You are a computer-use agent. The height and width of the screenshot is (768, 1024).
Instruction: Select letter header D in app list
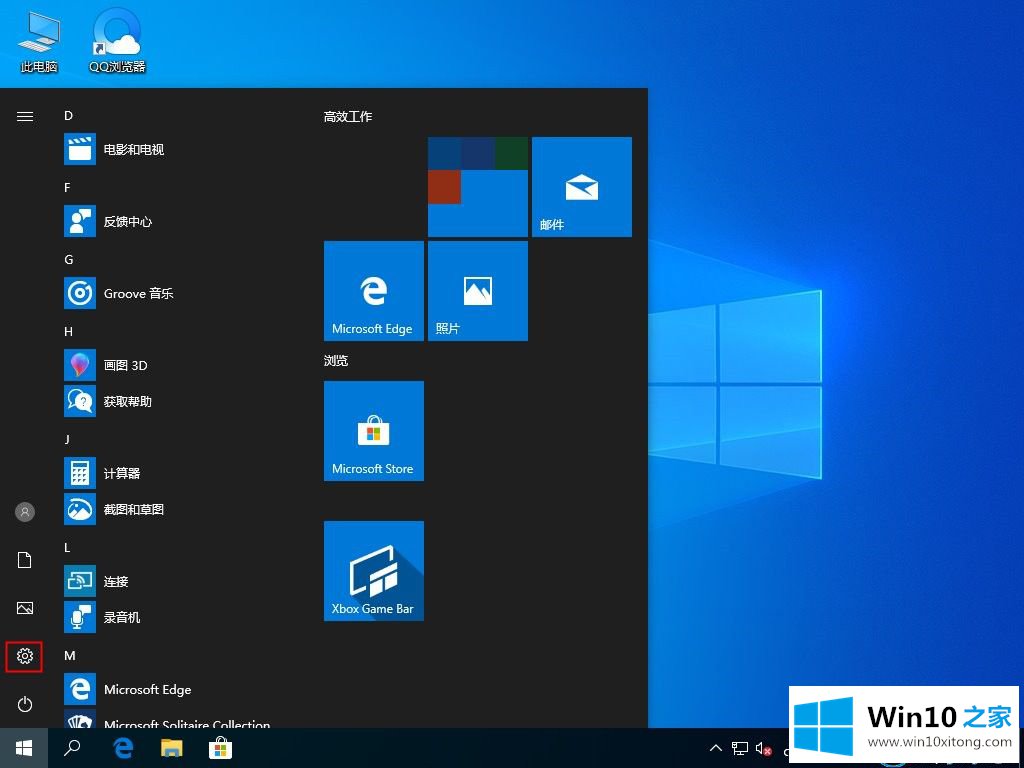pyautogui.click(x=69, y=116)
